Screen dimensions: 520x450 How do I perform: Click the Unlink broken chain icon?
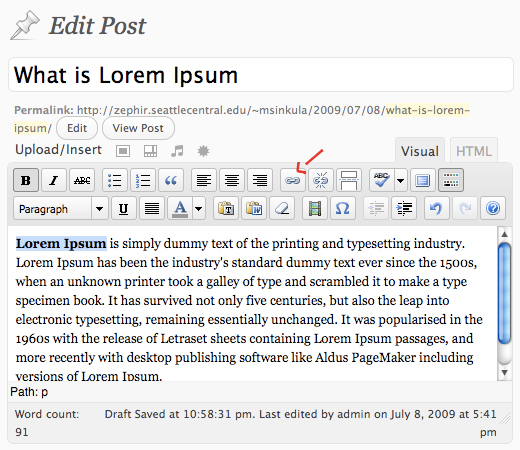321,180
